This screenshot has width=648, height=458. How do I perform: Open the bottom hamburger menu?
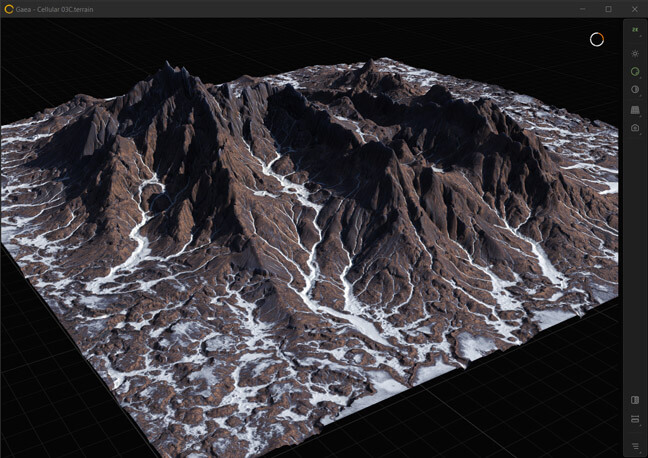click(635, 446)
